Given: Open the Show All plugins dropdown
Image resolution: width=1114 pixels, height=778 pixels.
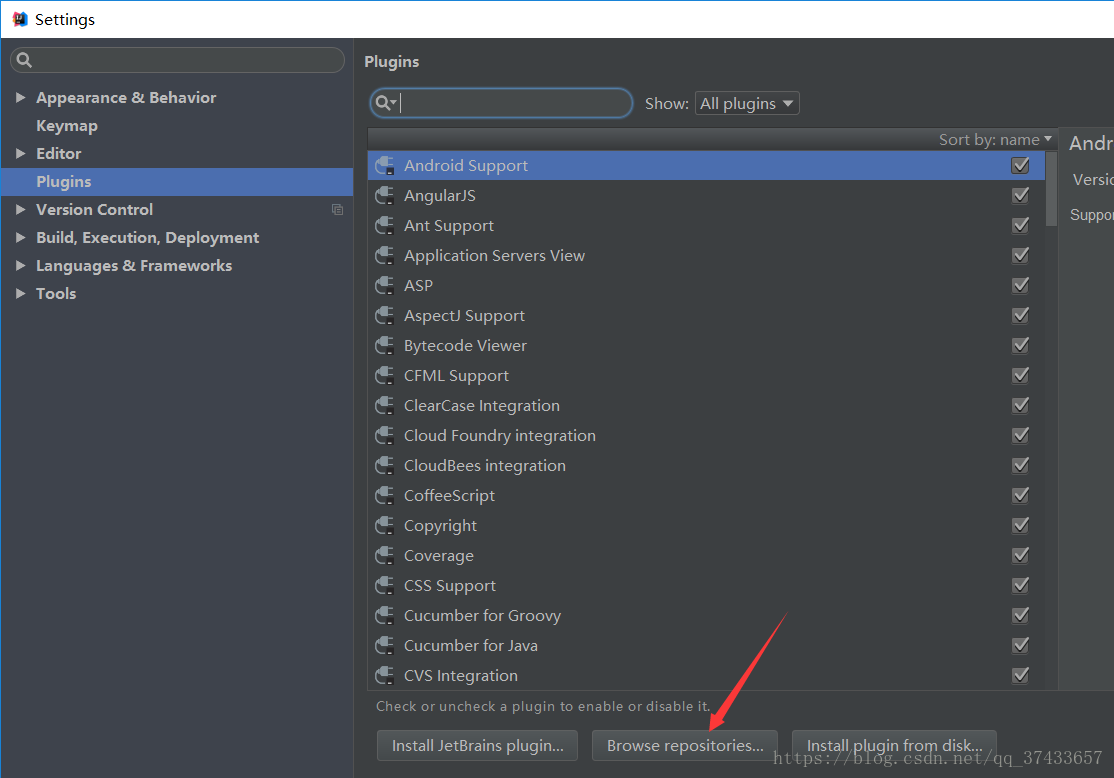Looking at the screenshot, I should click(x=747, y=103).
